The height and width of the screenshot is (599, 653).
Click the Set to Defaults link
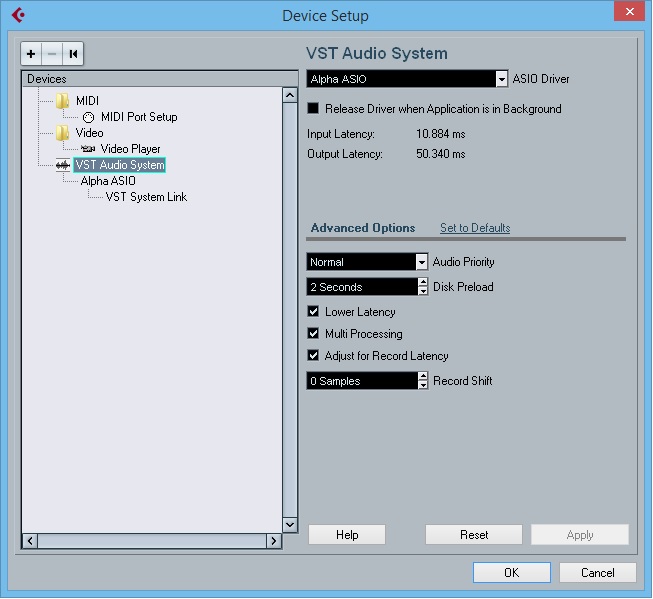point(475,228)
